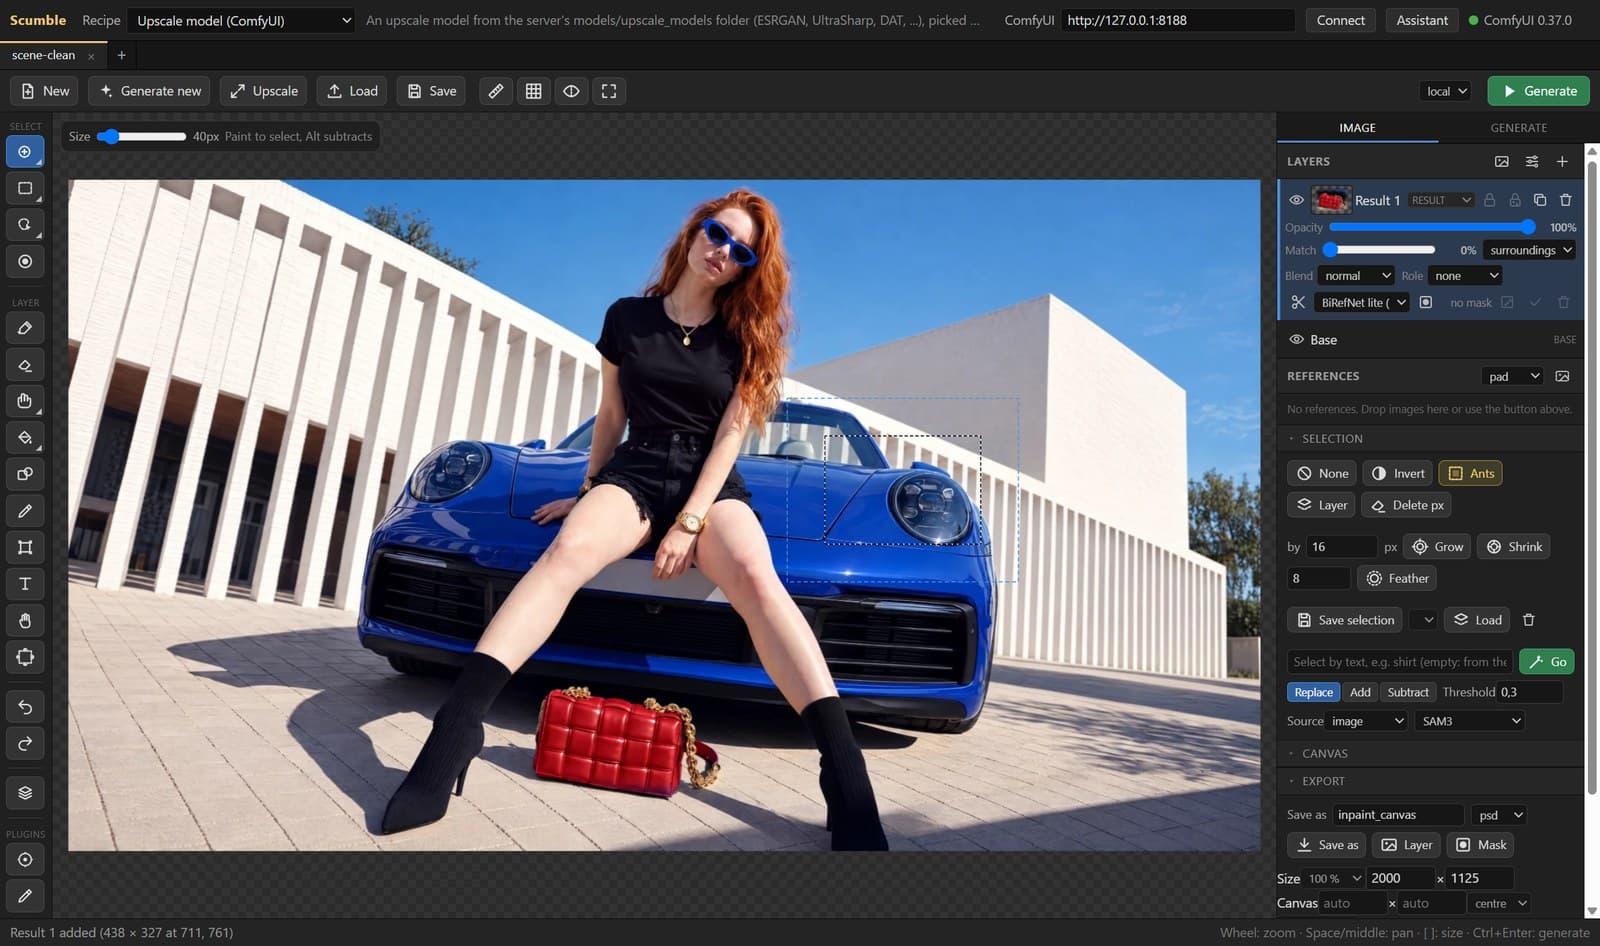
Task: Select the text tool
Action: click(25, 584)
